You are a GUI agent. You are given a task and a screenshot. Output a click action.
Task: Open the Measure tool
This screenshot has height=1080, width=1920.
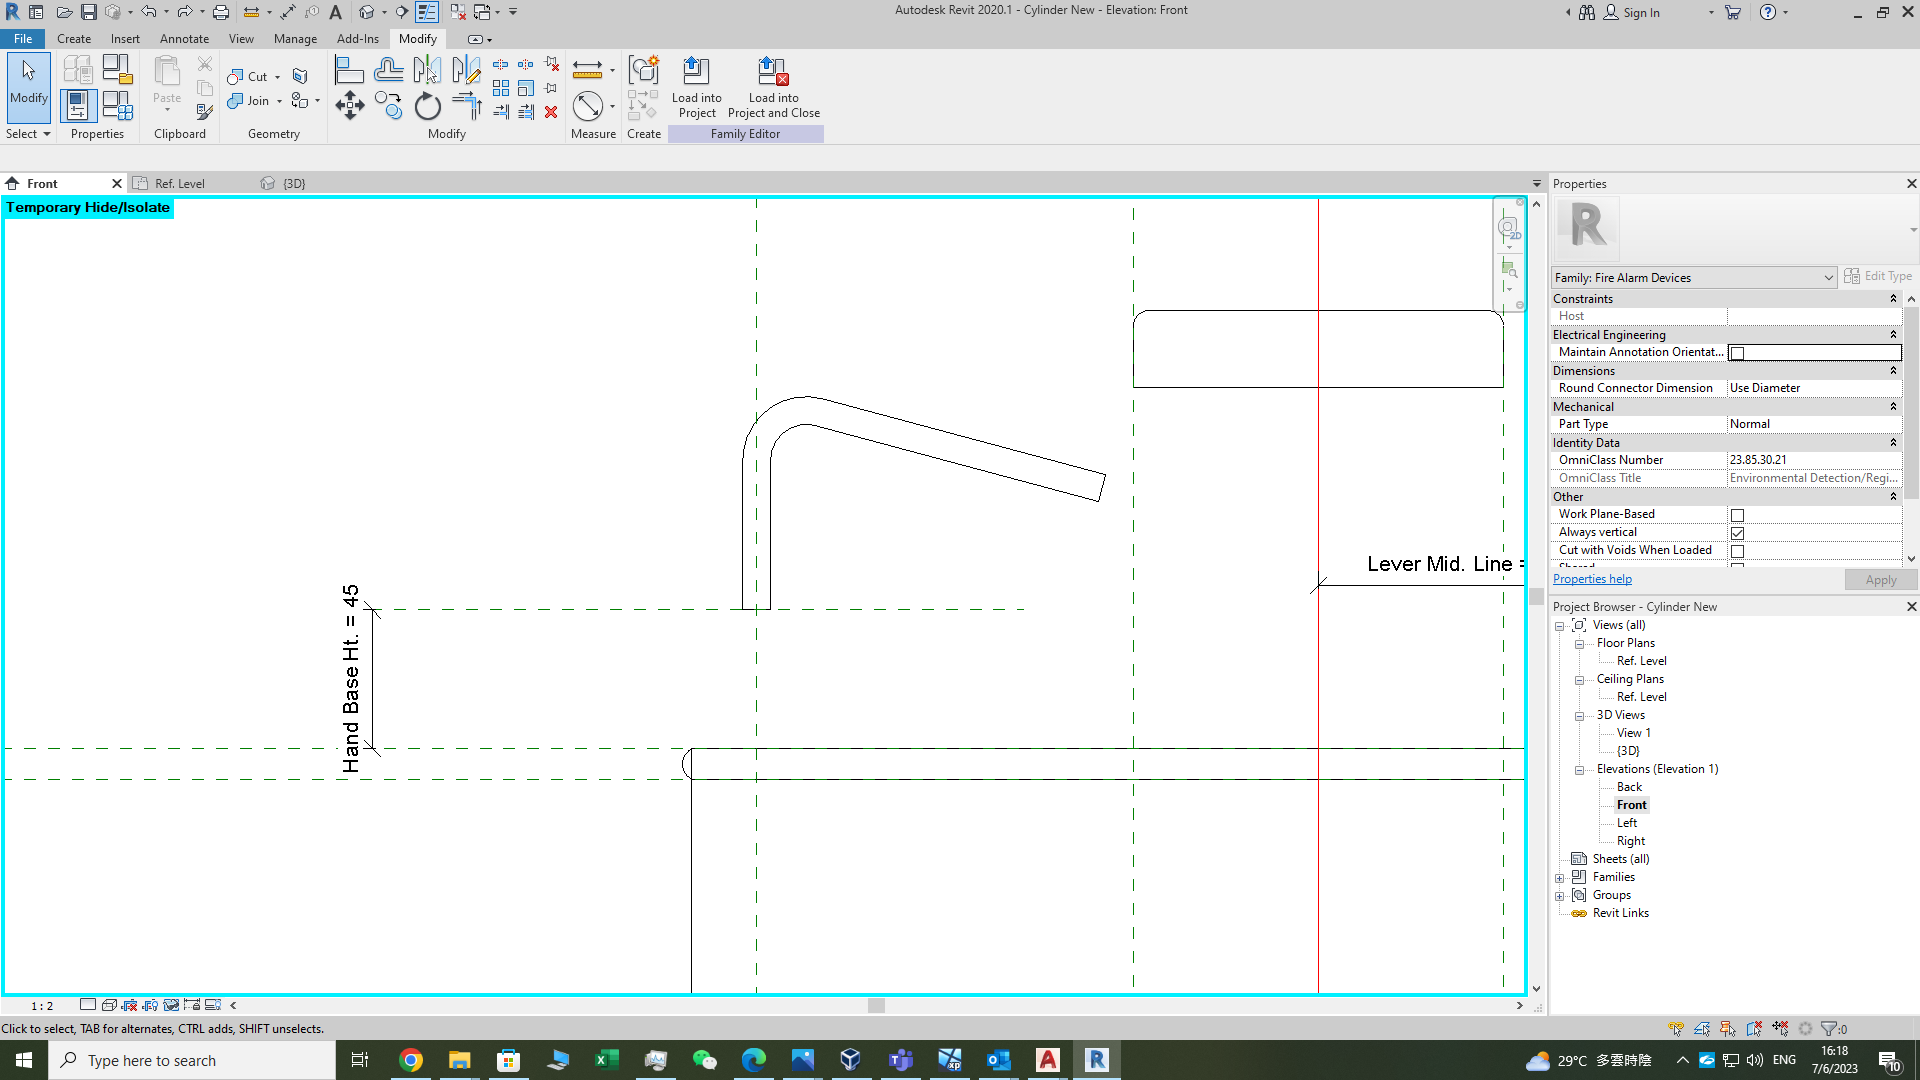(x=589, y=105)
